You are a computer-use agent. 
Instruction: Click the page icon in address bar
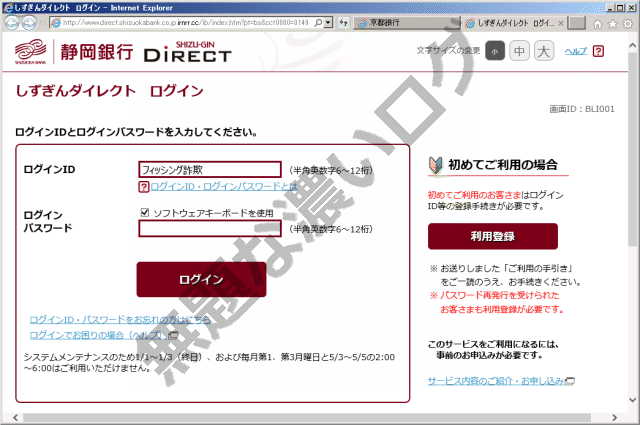point(56,23)
